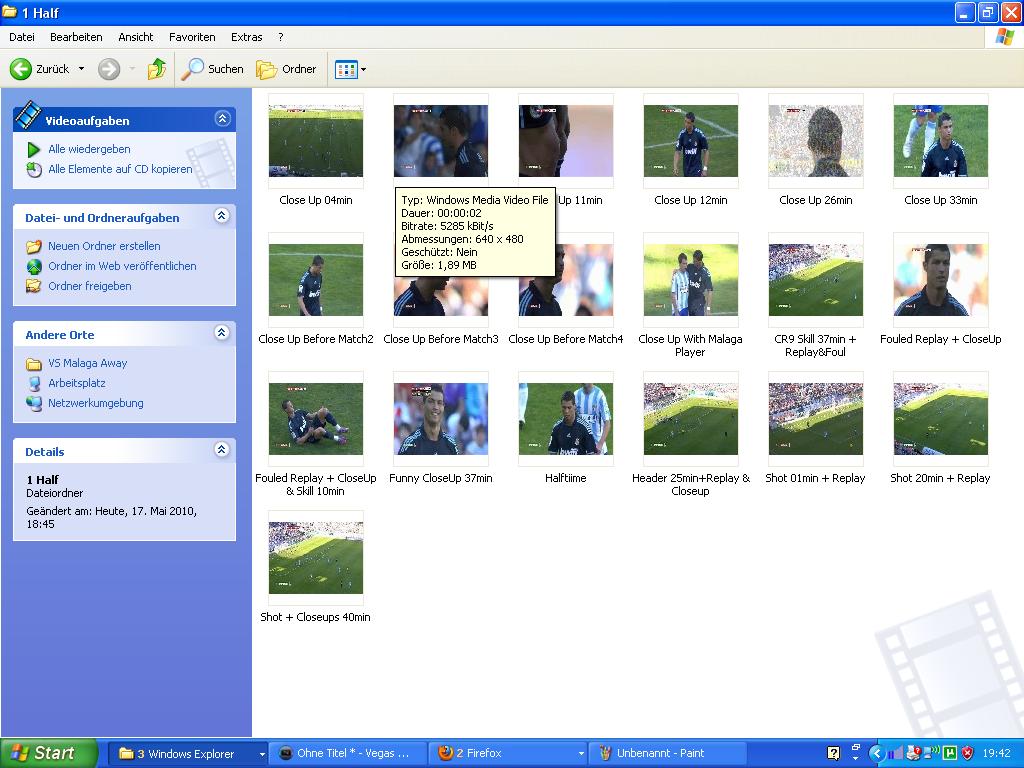Click the Close Up Before Match4 label
The width and height of the screenshot is (1024, 768).
pos(566,339)
